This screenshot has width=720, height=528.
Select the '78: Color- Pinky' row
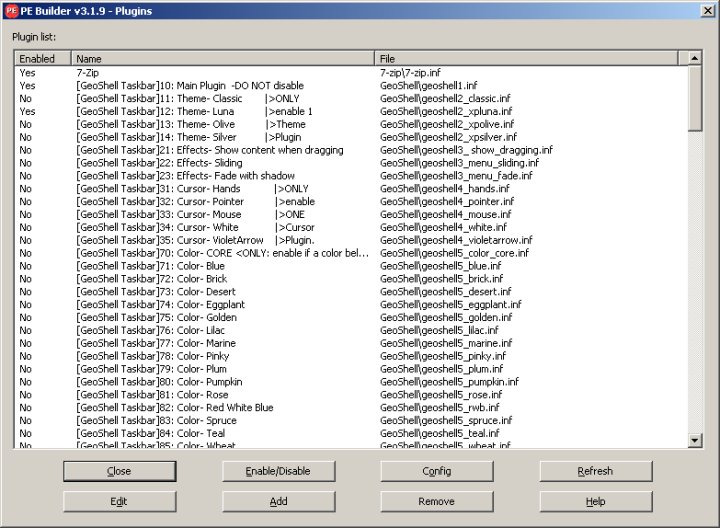351,355
